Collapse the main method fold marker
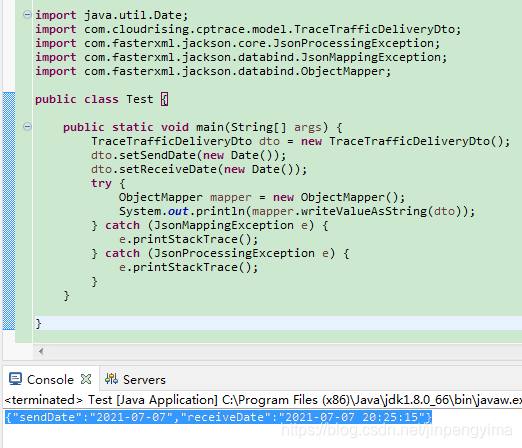This screenshot has width=522, height=448. click(x=27, y=127)
